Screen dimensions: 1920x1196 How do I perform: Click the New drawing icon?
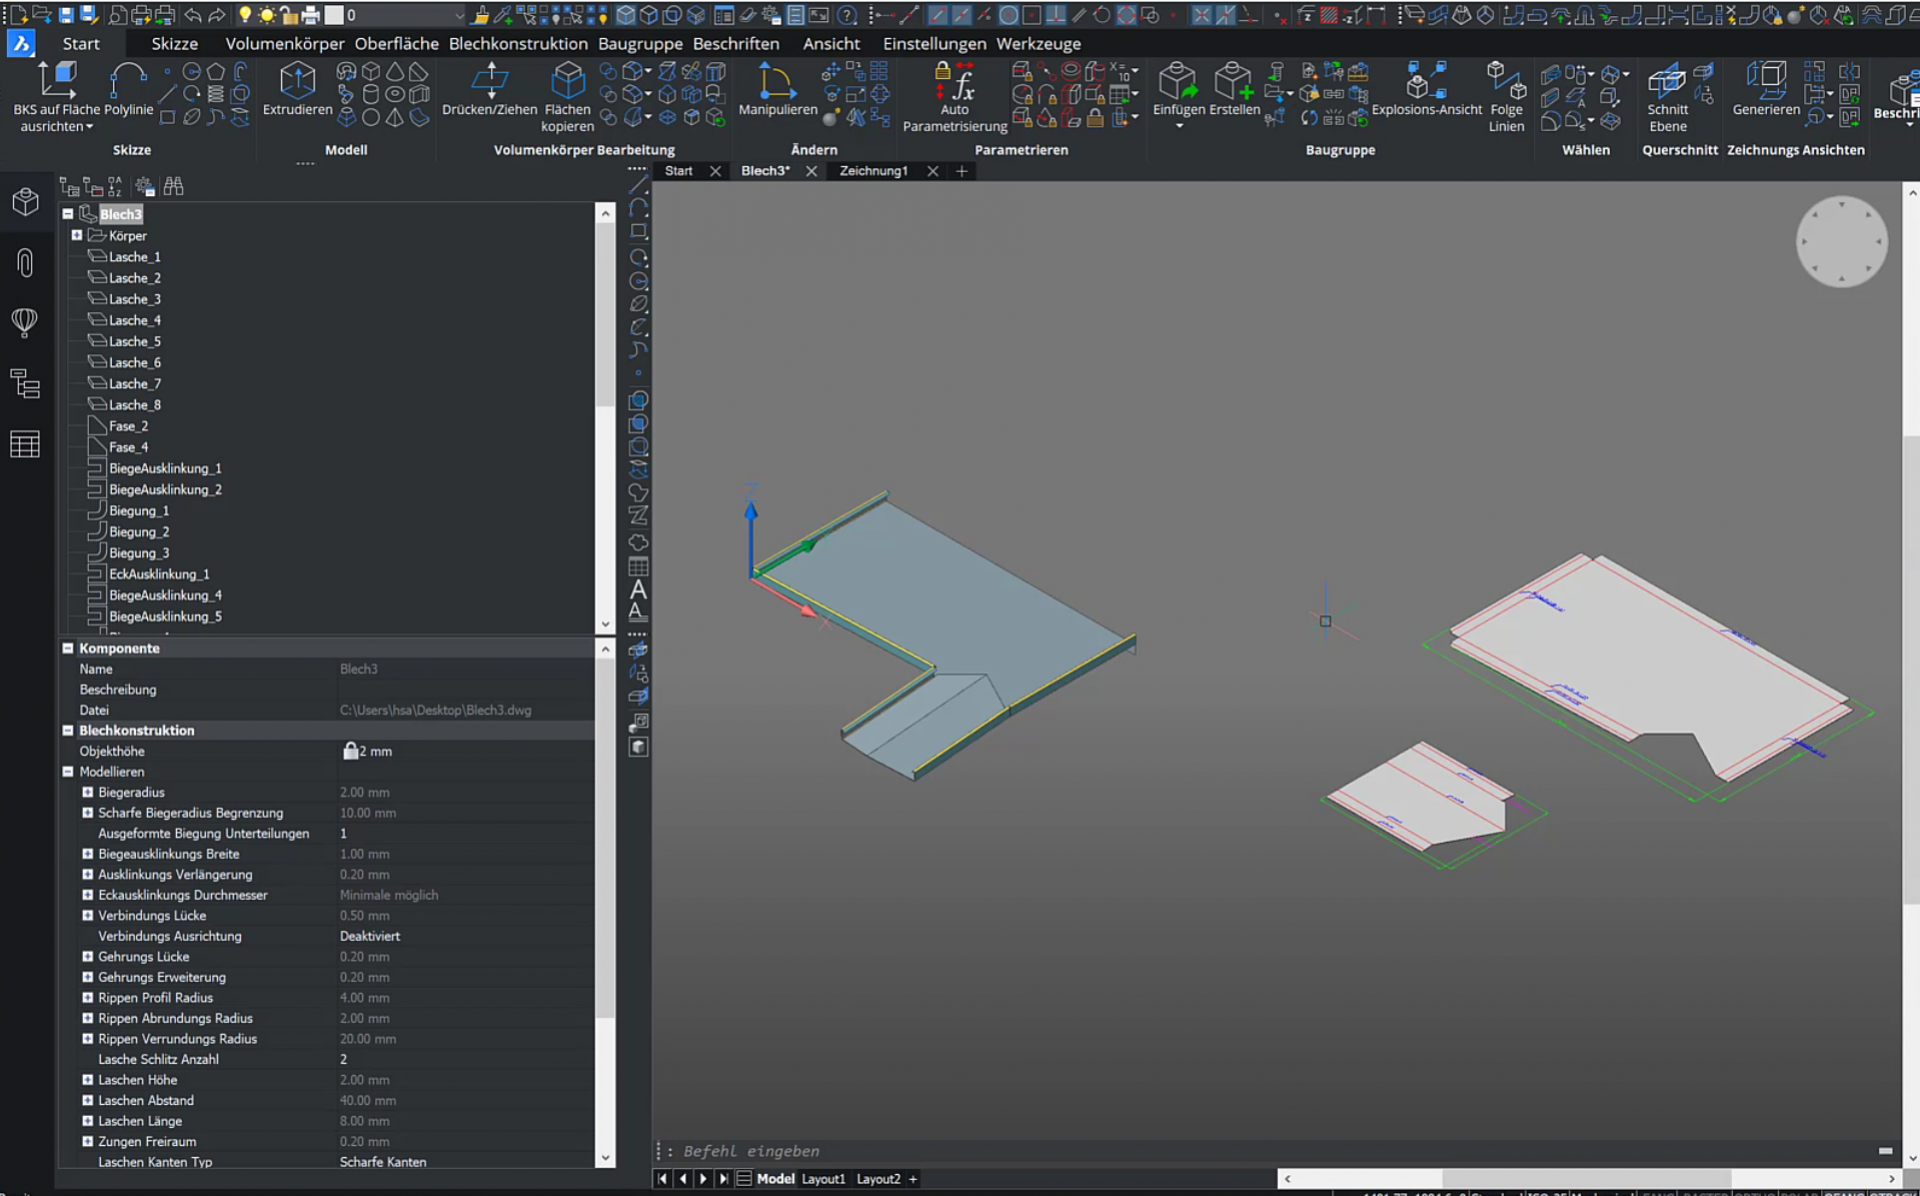[17, 15]
